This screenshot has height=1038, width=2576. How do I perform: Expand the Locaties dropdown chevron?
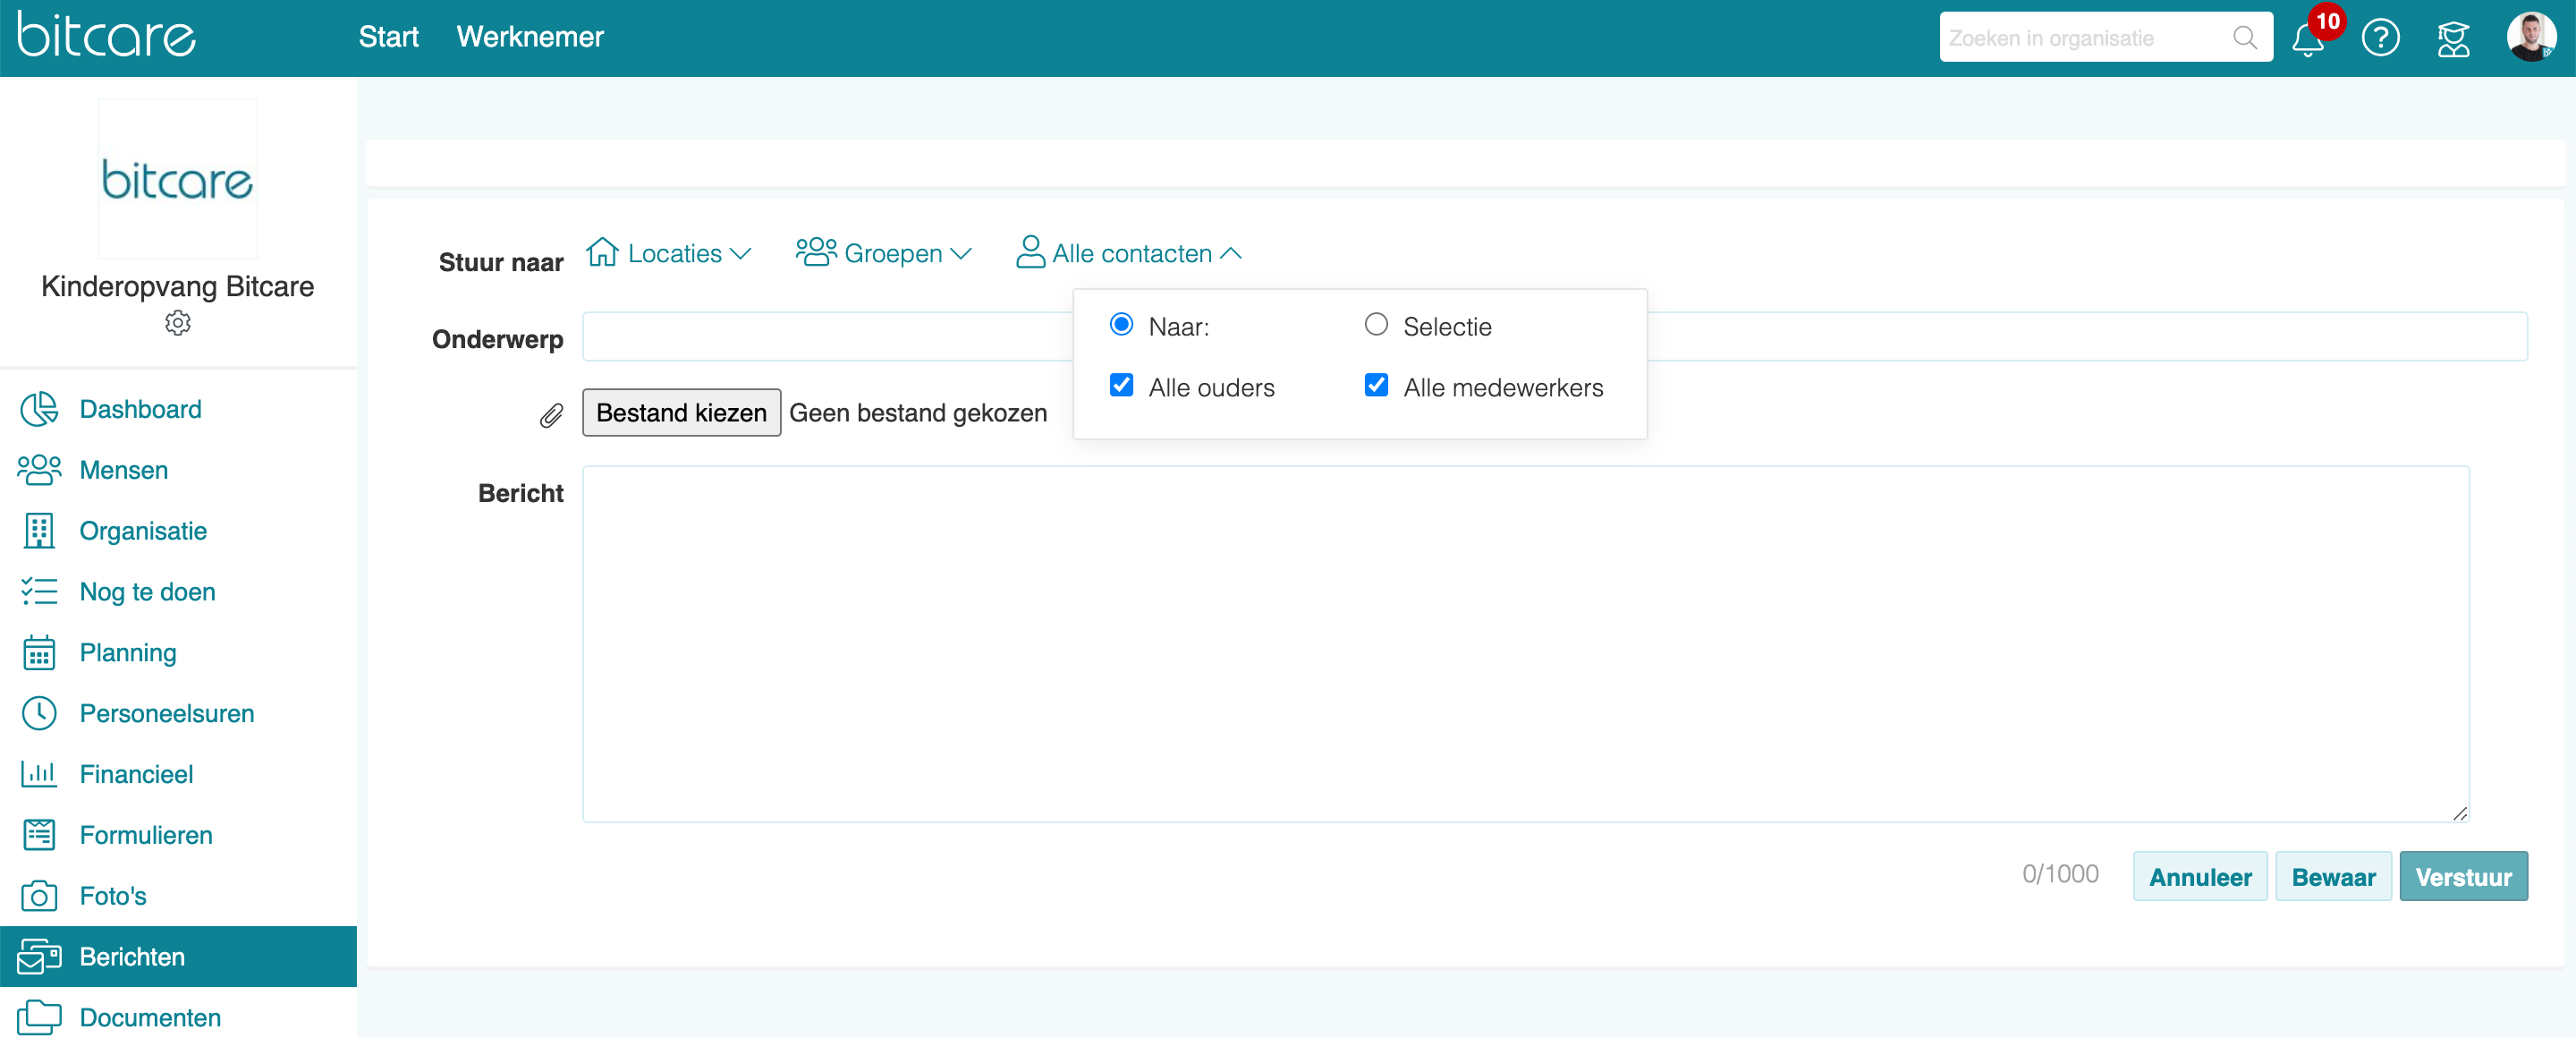coord(740,254)
